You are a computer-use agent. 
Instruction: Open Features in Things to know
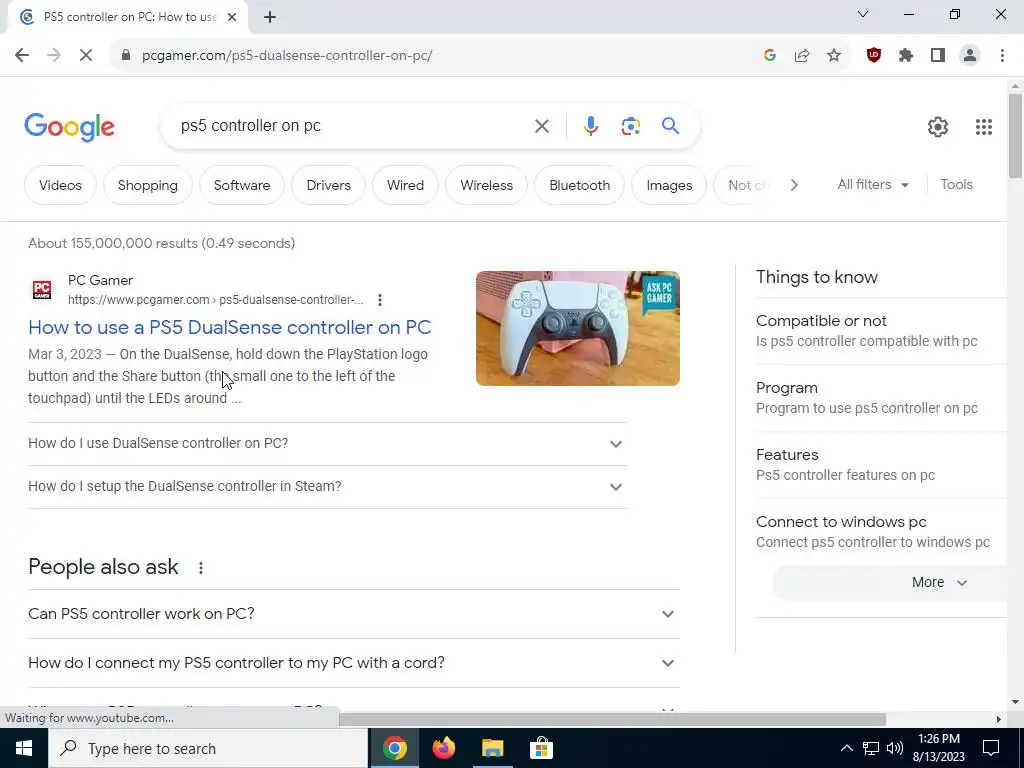881,465
